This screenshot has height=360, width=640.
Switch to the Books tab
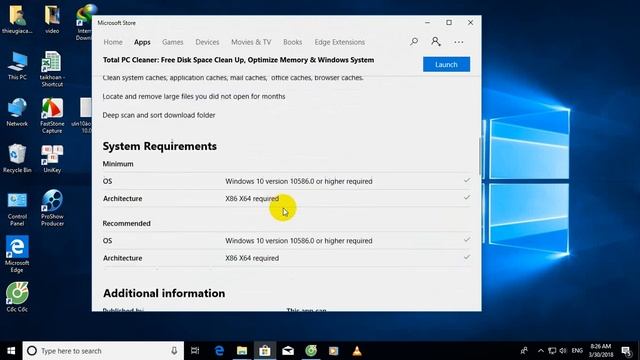pos(292,42)
